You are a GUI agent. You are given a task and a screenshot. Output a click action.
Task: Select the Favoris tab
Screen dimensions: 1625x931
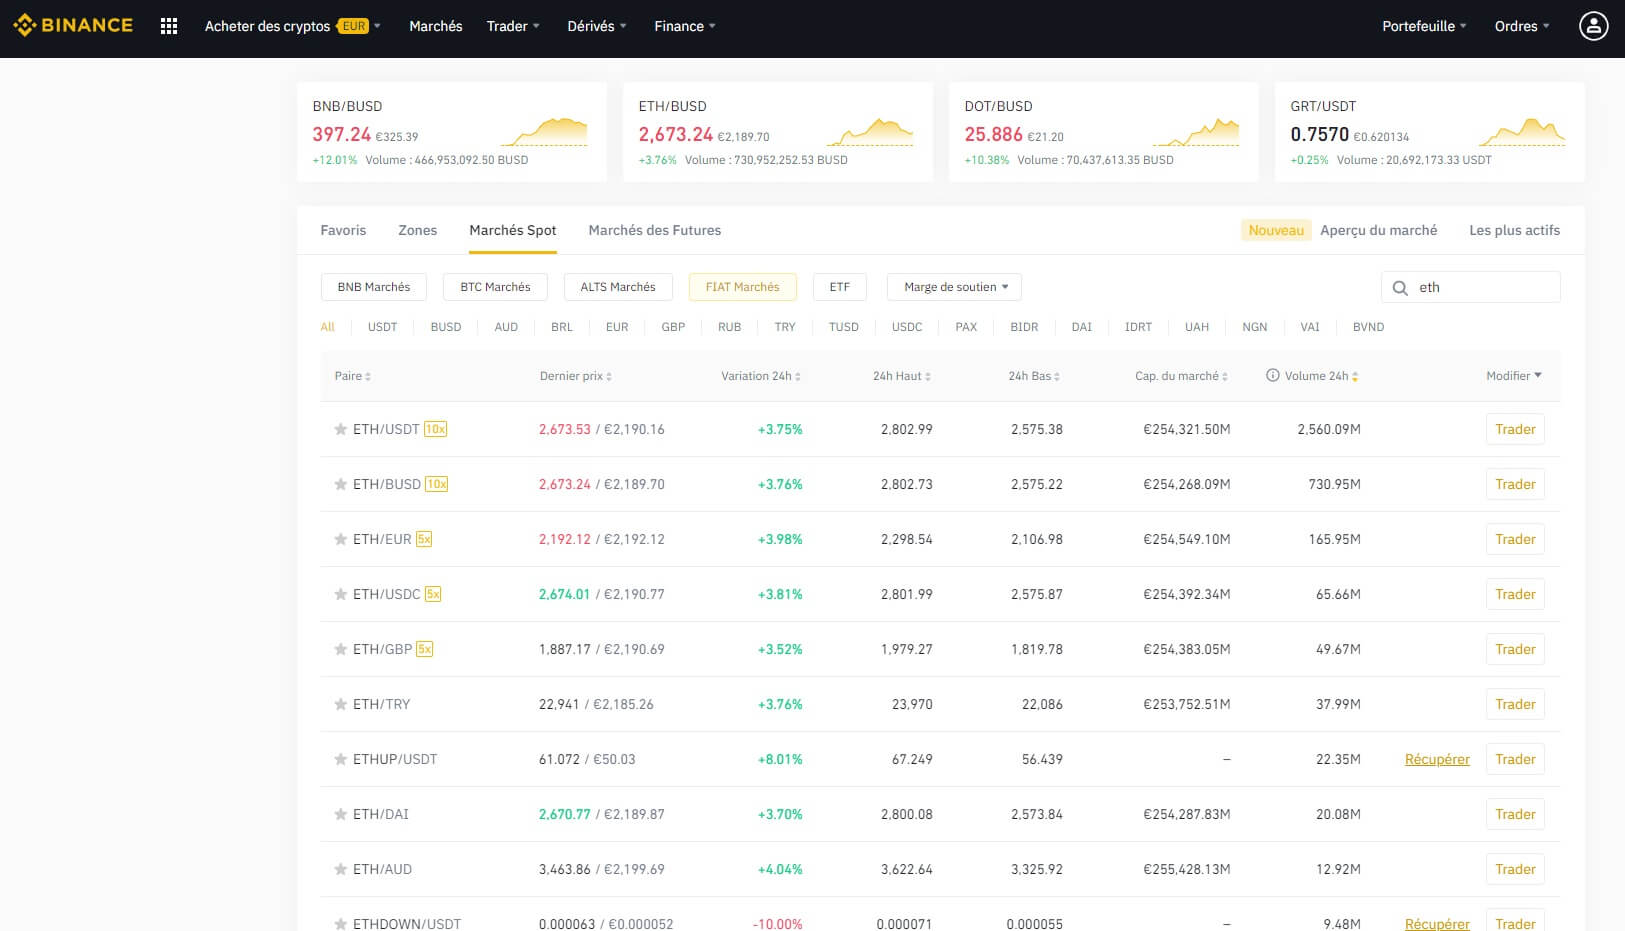click(x=343, y=230)
